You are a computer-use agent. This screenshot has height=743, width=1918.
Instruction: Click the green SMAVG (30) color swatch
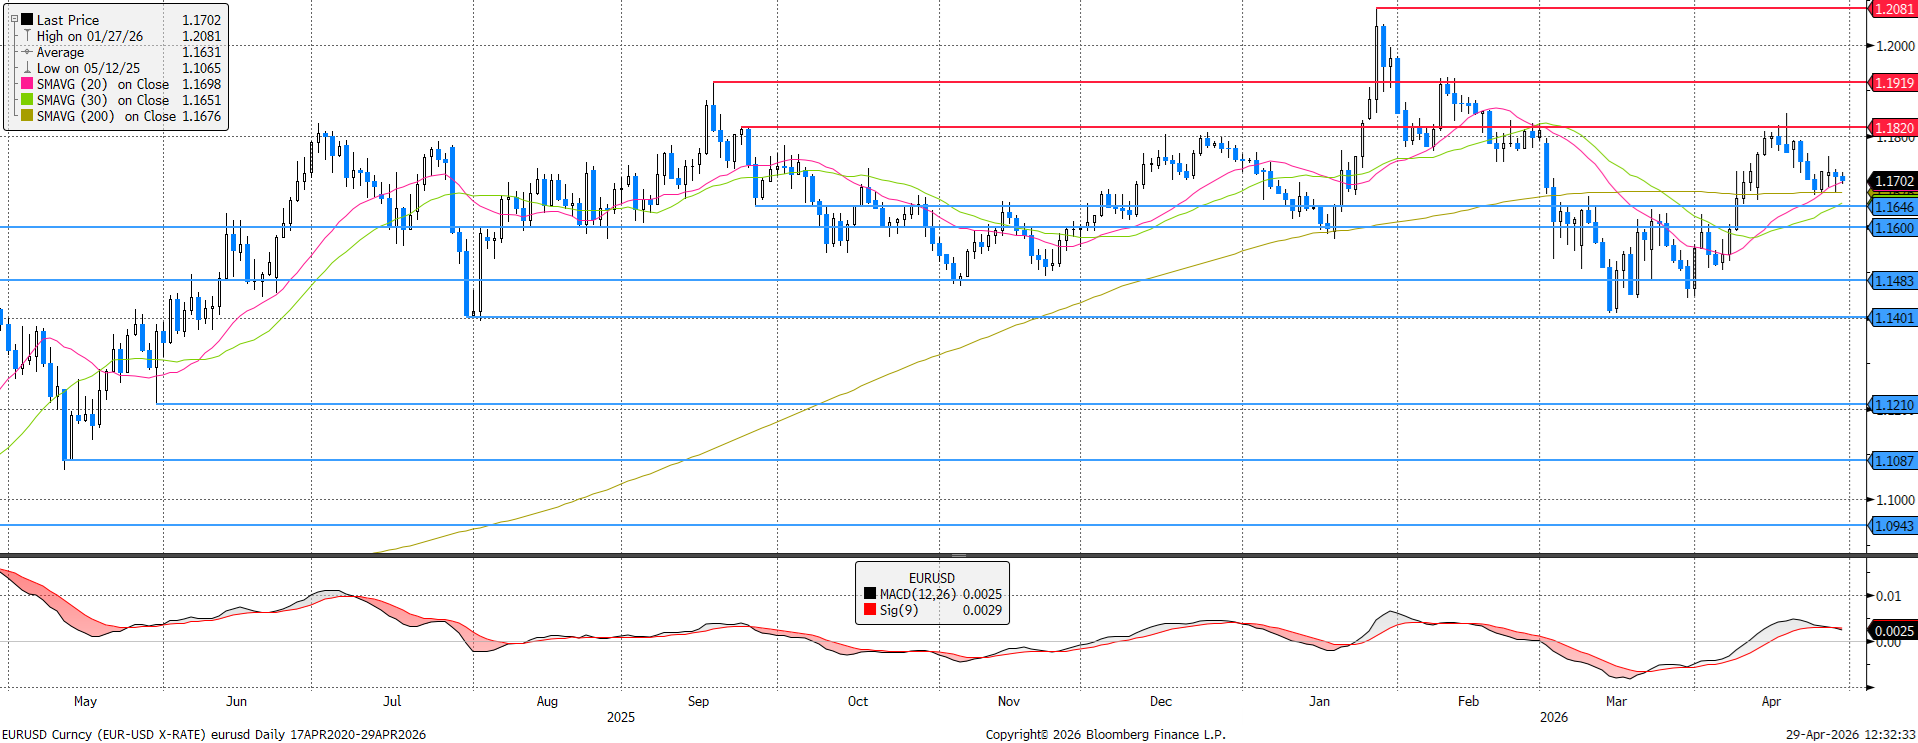(x=27, y=100)
